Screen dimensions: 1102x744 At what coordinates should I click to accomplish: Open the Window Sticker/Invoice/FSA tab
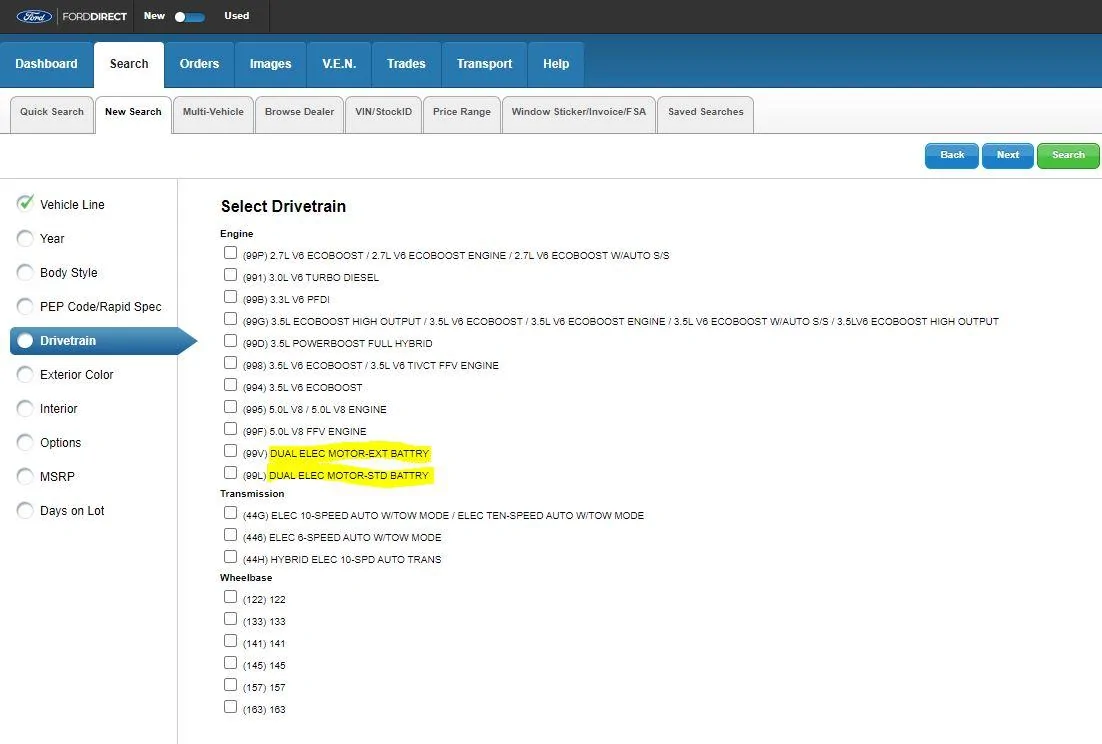pyautogui.click(x=578, y=112)
